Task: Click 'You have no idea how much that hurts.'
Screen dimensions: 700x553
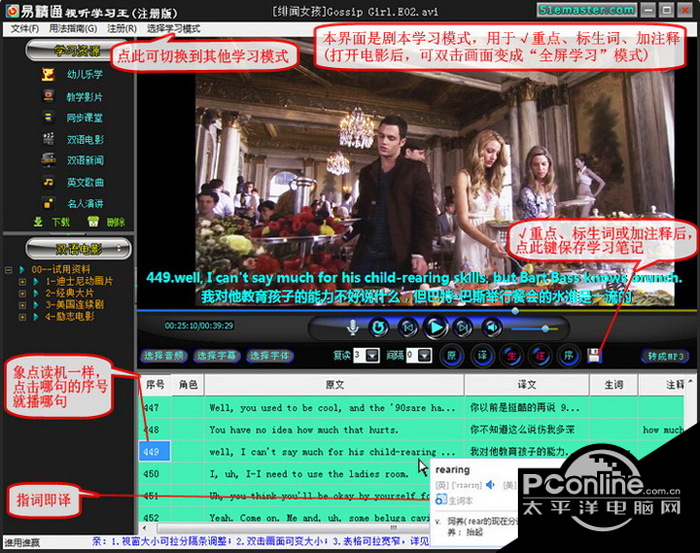Action: (x=303, y=430)
